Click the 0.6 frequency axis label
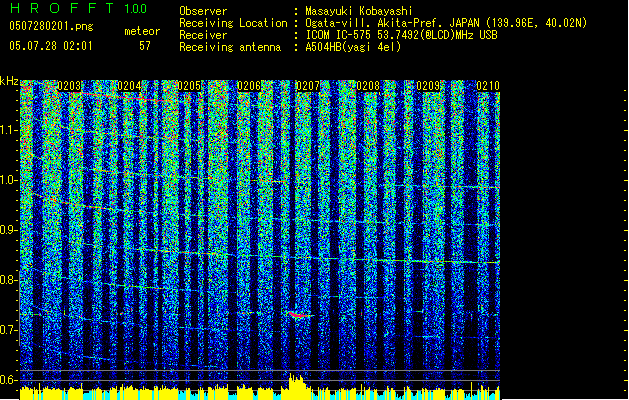629x400 pixels. (x=9, y=380)
